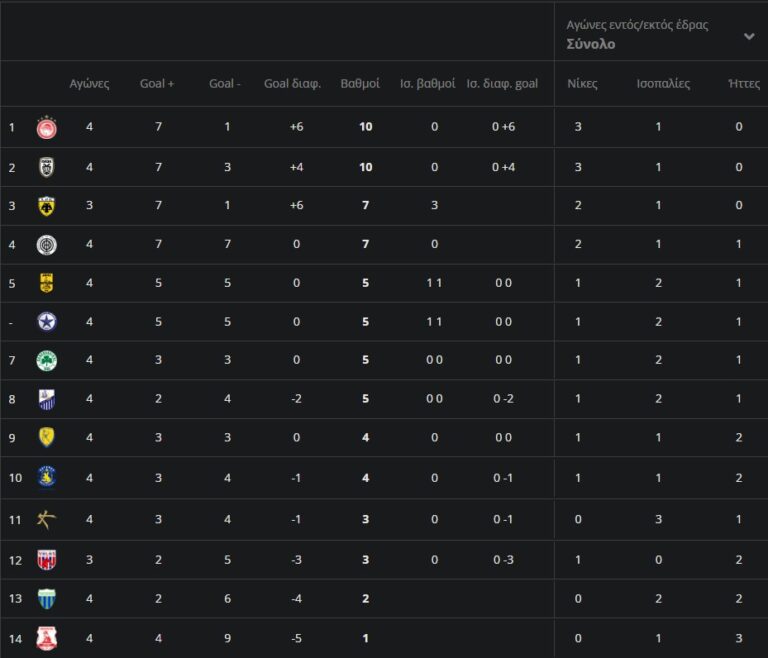Image resolution: width=768 pixels, height=658 pixels.
Task: Click the blue-and-white striped crest in eighth place
Action: (x=46, y=399)
